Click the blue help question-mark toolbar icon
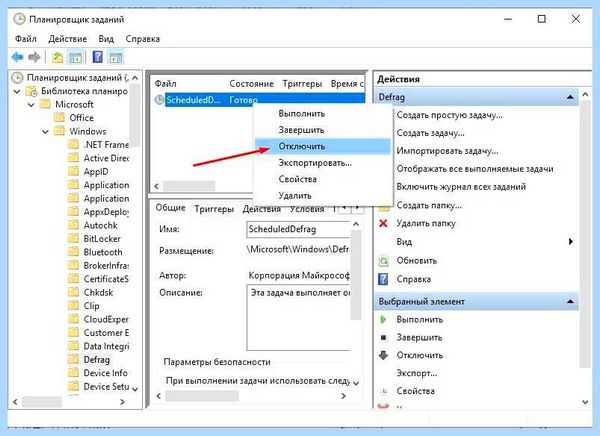The width and height of the screenshot is (600, 436). pyautogui.click(x=98, y=57)
